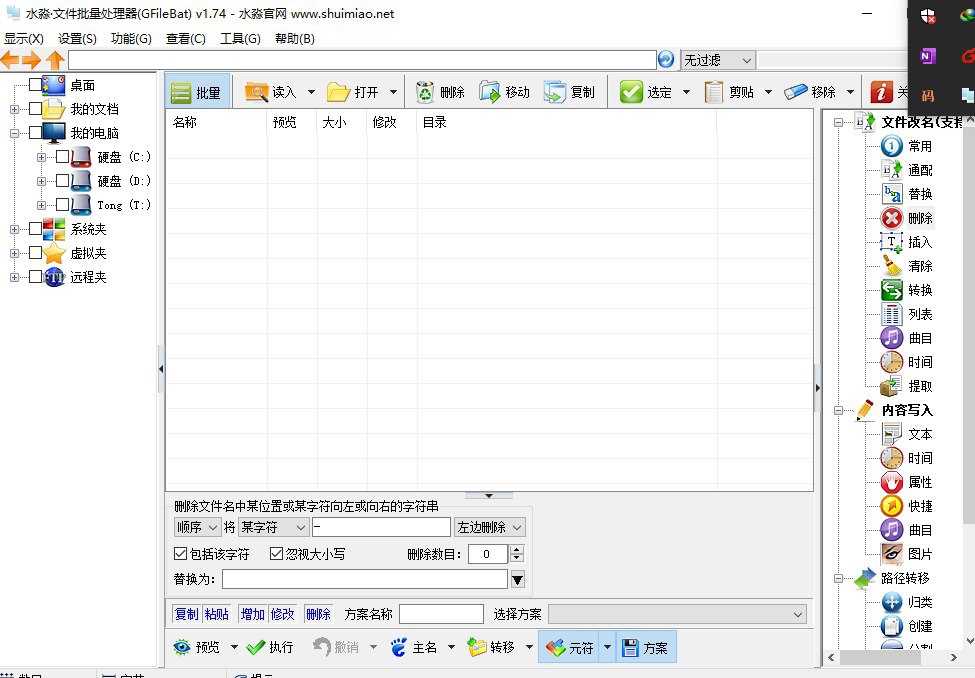This screenshot has height=678, width=975.
Task: Expand the 我的文档 tree node
Action: click(x=14, y=109)
